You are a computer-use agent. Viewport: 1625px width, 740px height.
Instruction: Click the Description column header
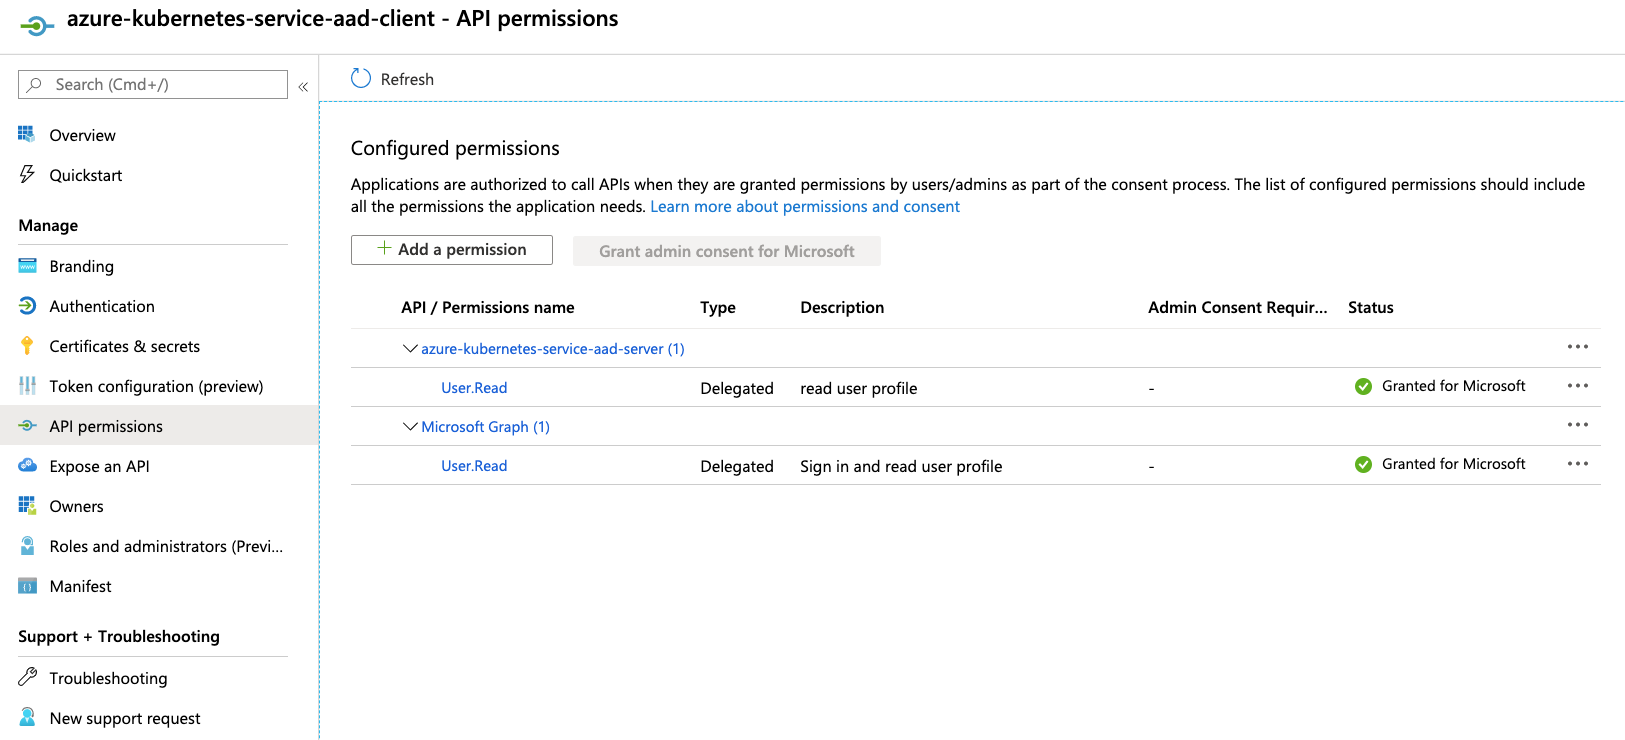coord(842,307)
